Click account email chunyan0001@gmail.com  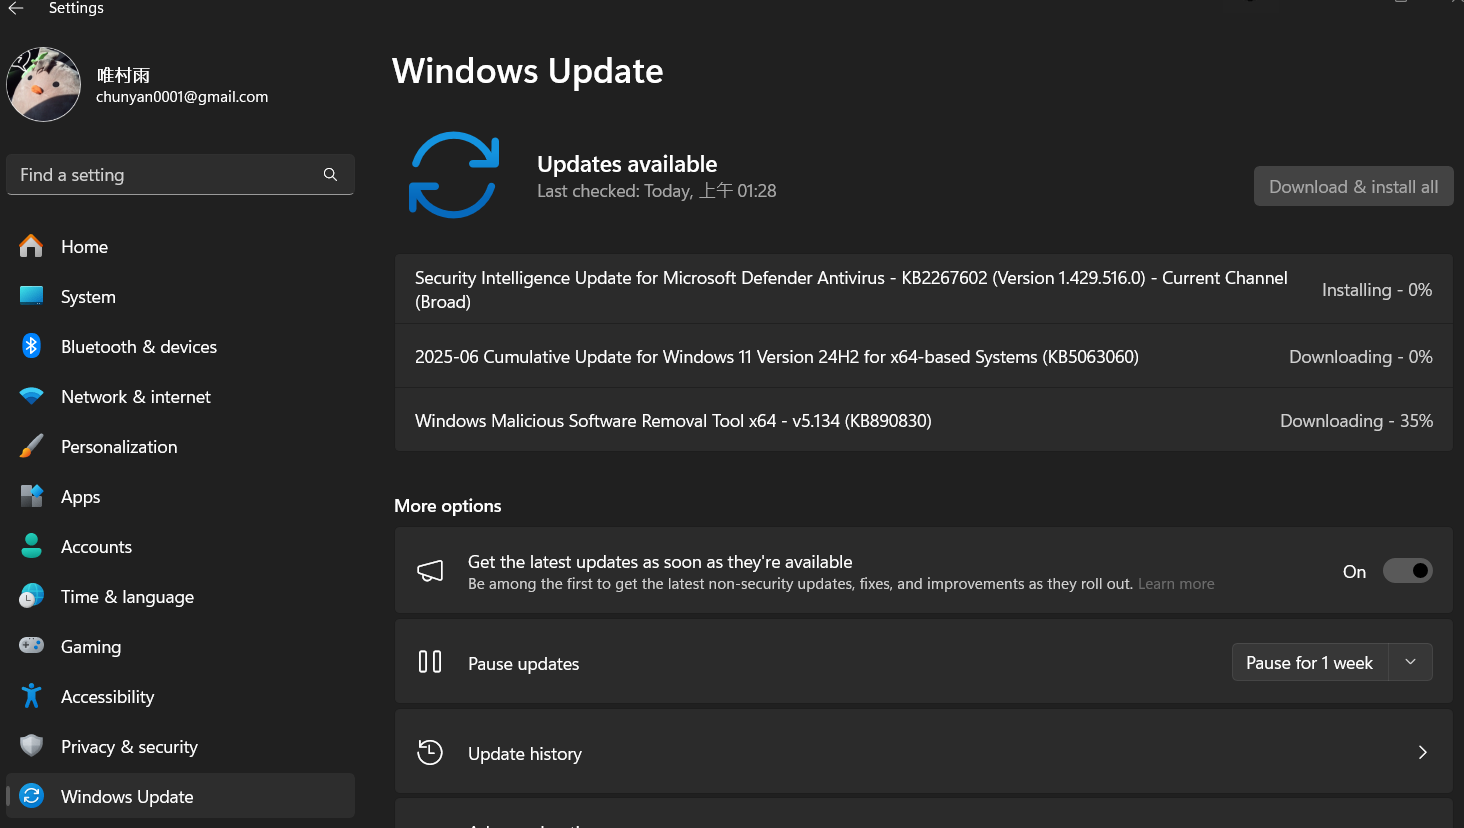click(182, 97)
